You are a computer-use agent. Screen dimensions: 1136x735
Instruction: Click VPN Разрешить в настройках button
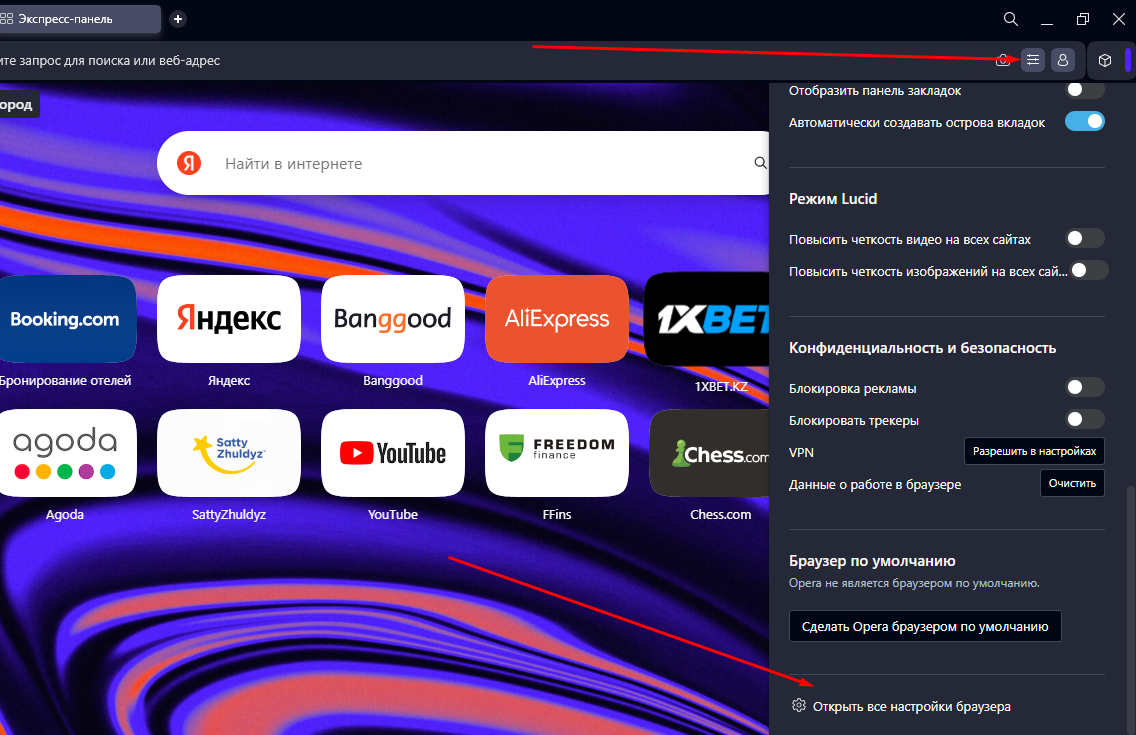pos(1034,451)
